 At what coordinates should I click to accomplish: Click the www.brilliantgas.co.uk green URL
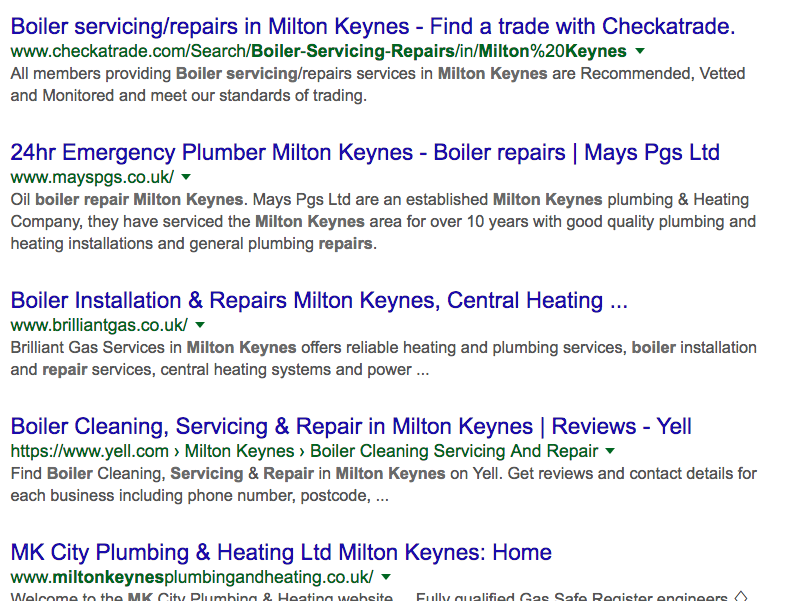click(x=99, y=325)
